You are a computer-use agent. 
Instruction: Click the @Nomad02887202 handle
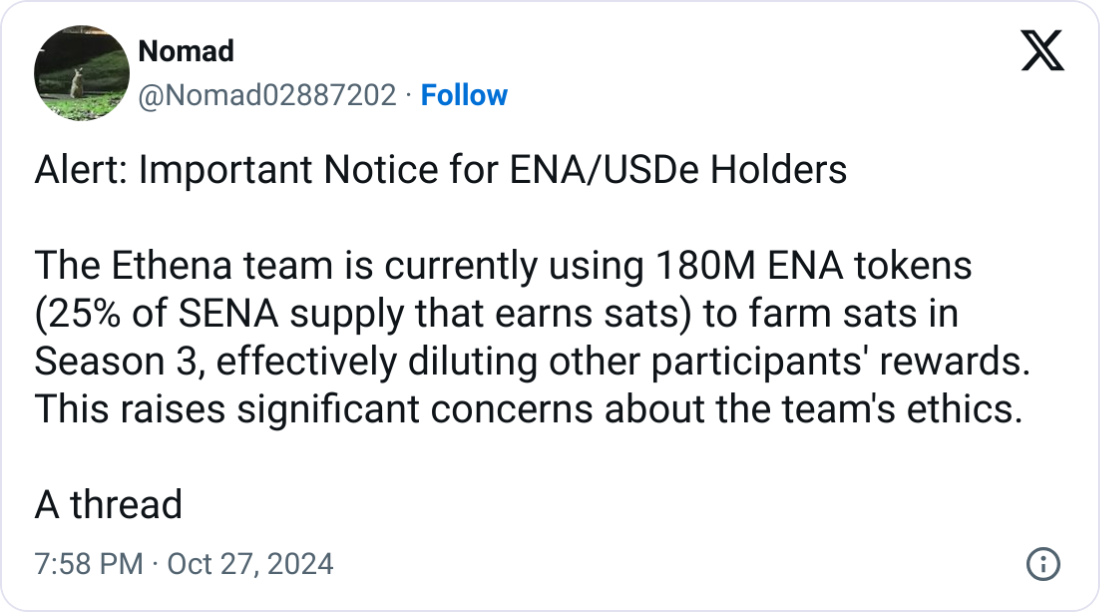(x=267, y=95)
